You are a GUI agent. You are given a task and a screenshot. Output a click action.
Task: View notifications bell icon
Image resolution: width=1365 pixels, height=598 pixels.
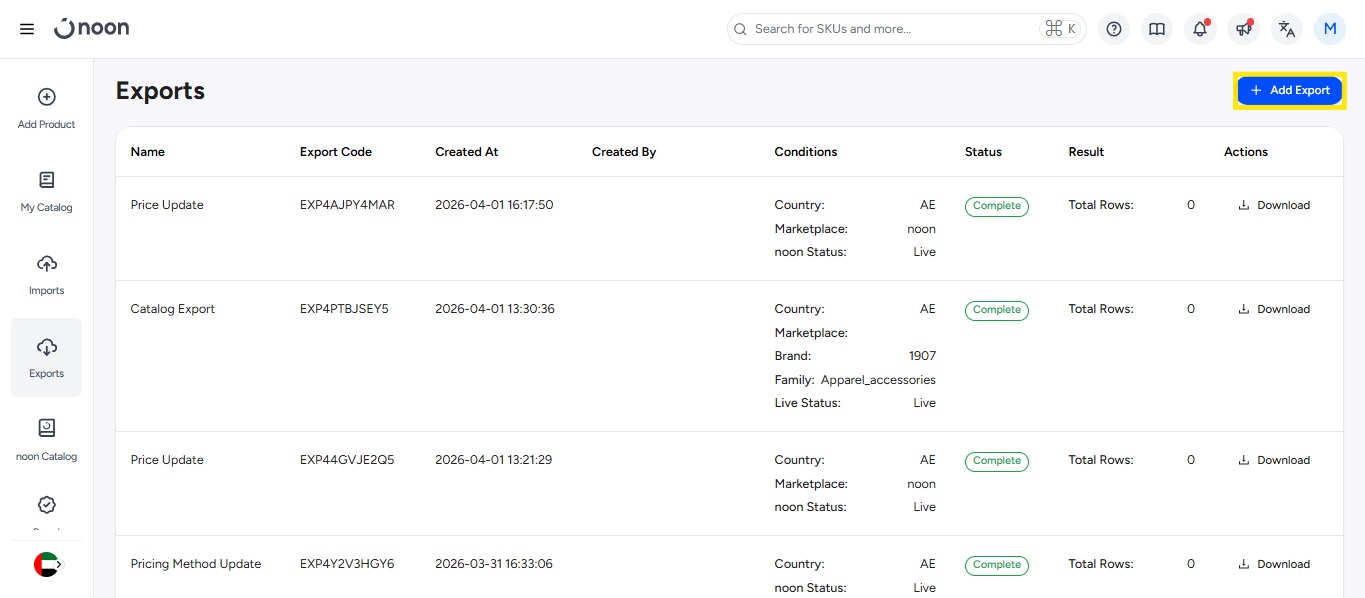[1200, 29]
